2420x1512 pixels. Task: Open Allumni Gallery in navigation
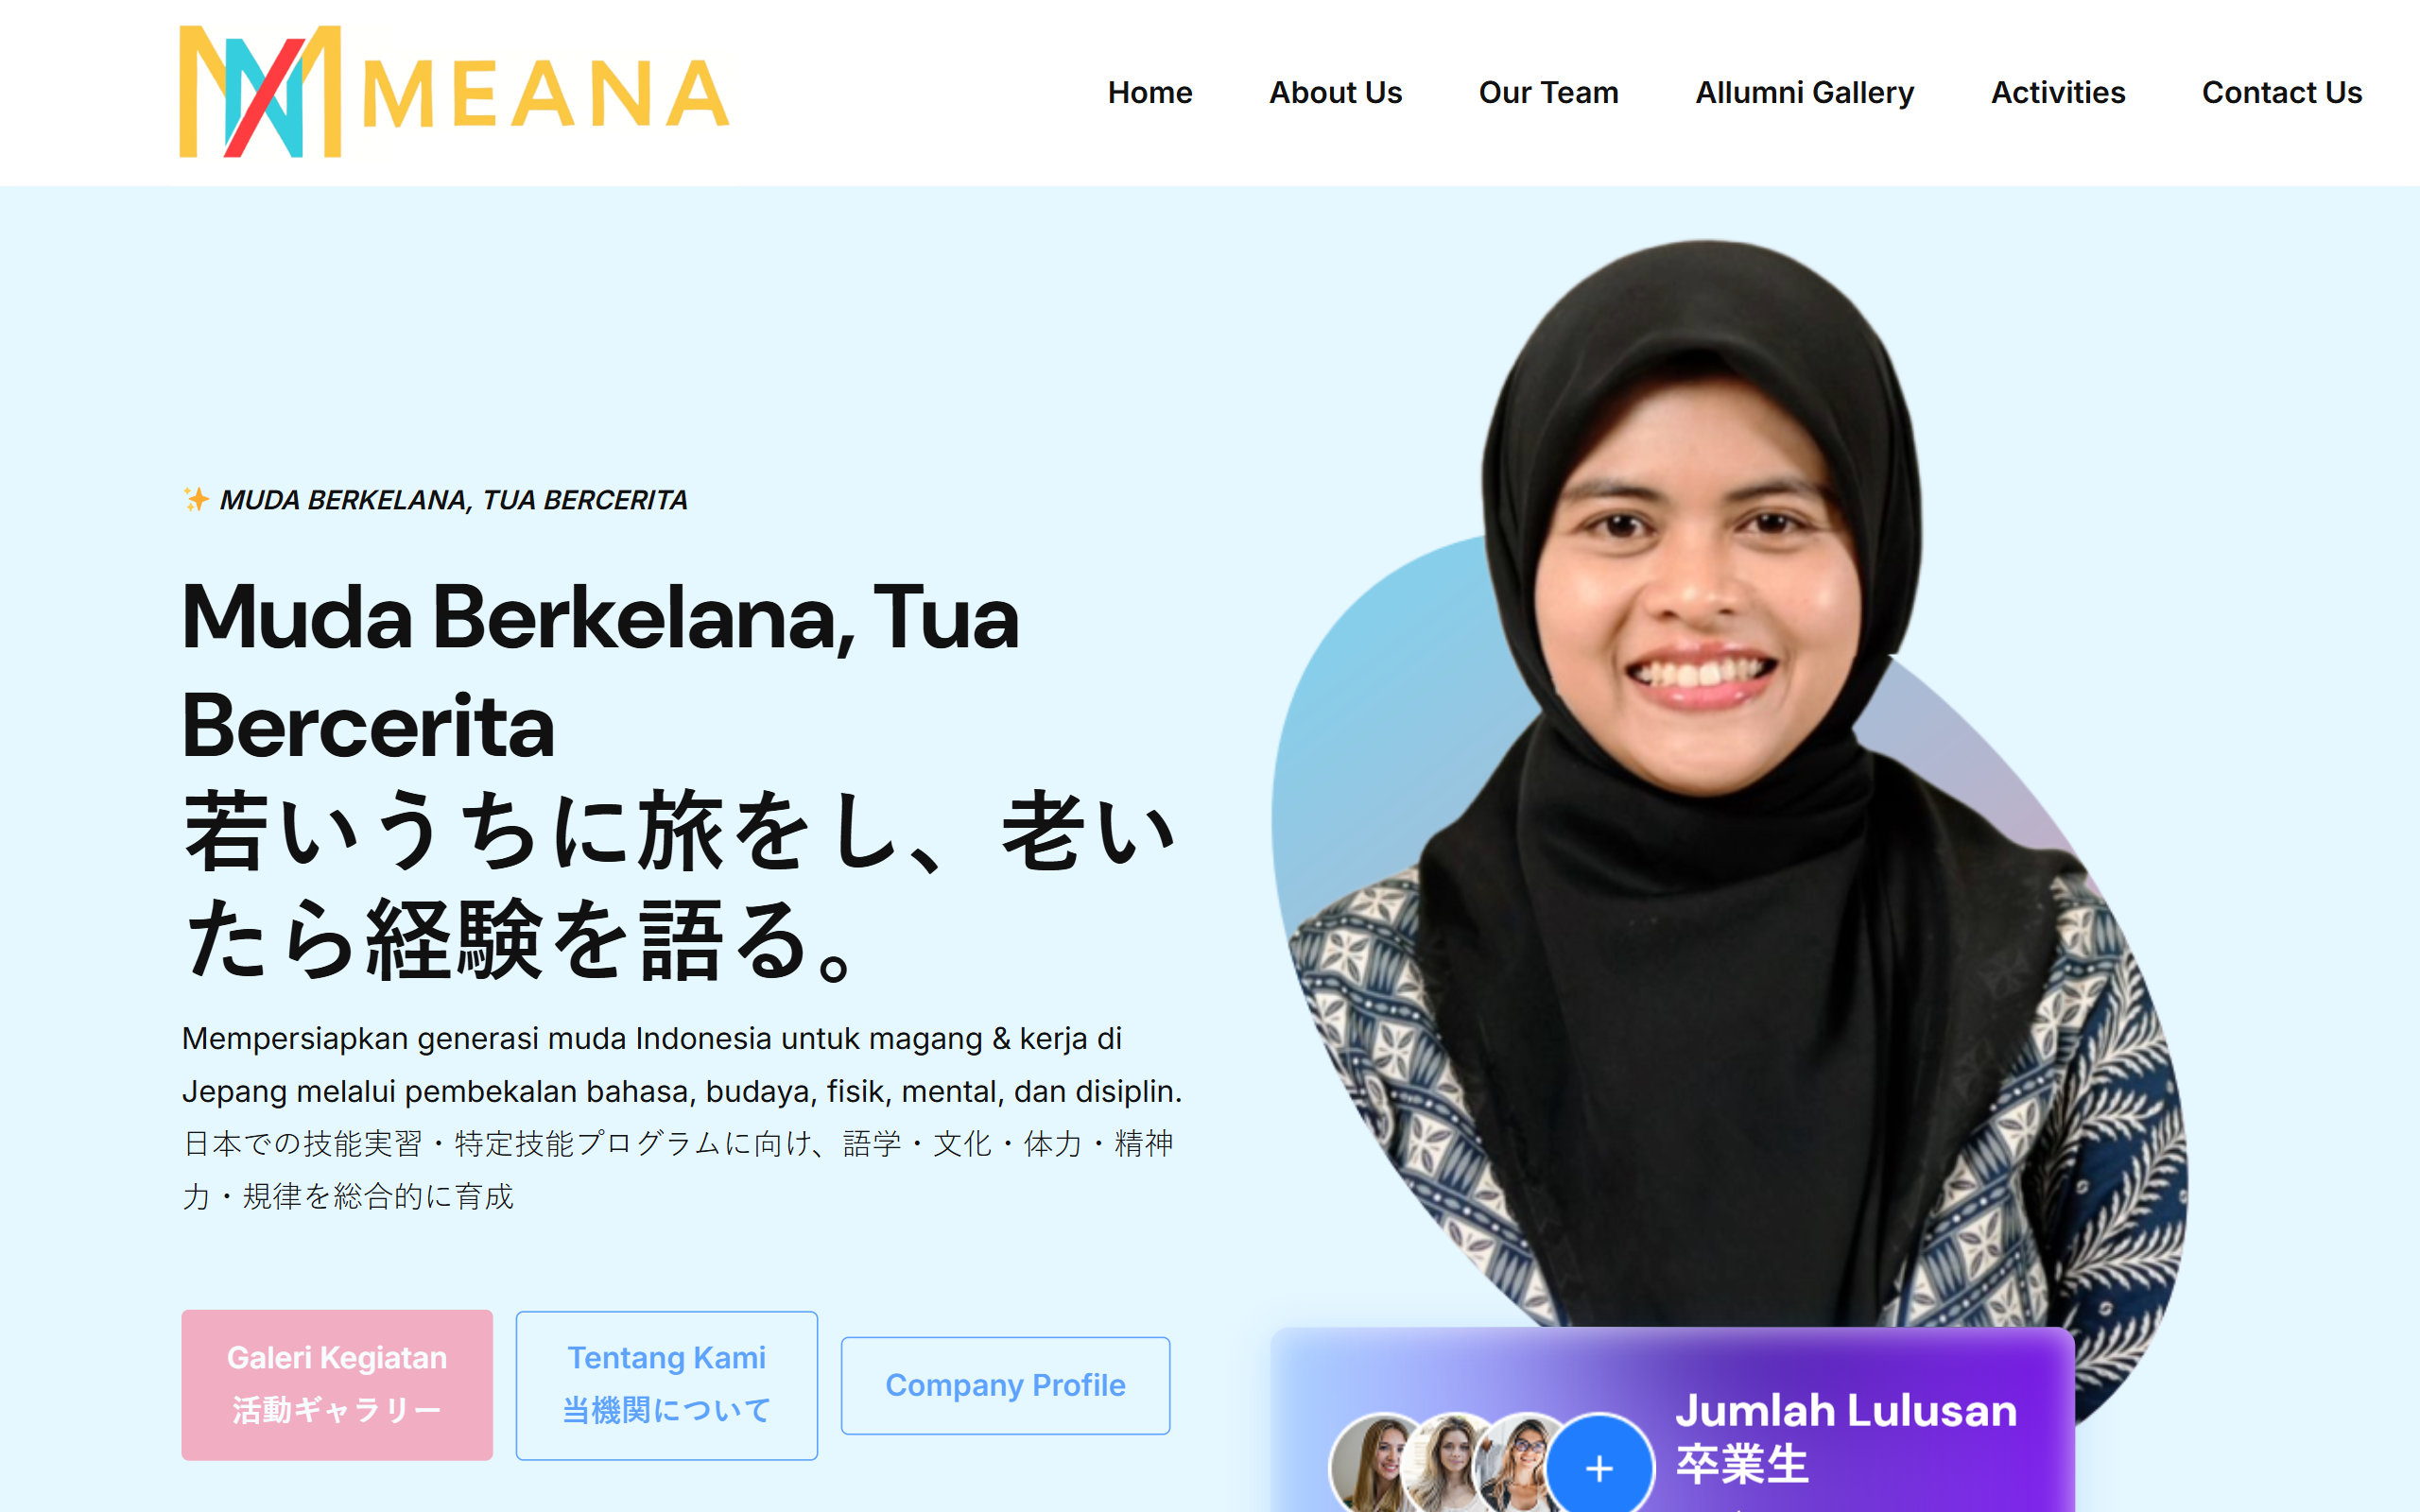tap(1804, 92)
